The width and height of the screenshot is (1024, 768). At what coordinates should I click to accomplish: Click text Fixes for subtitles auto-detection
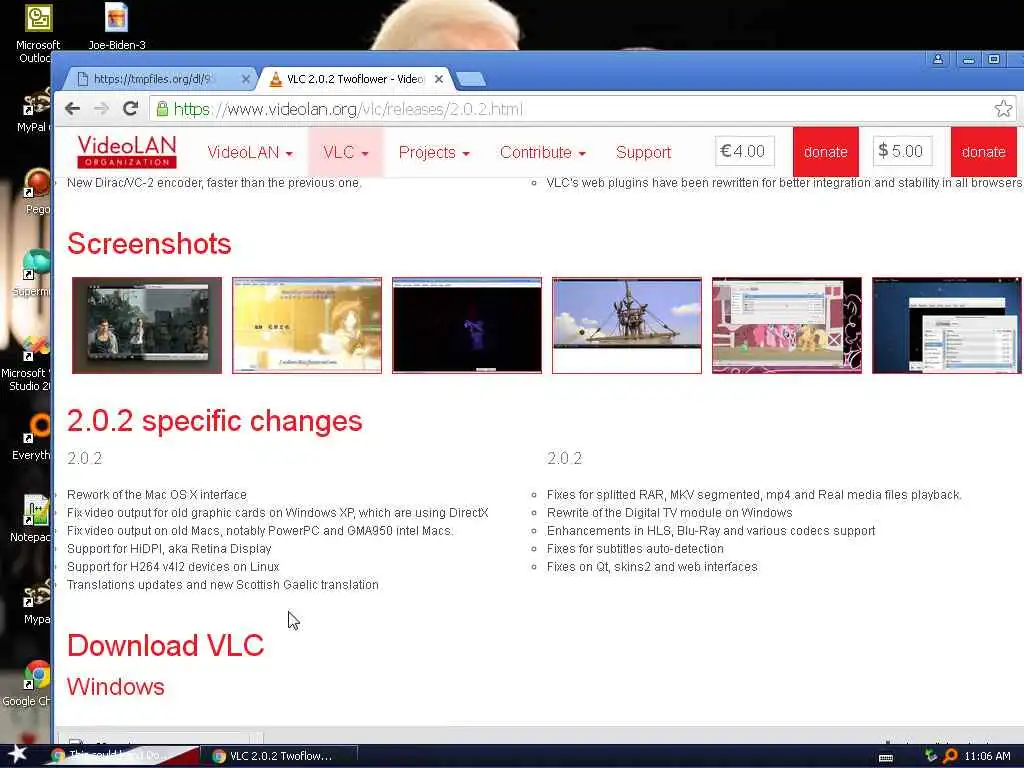635,549
